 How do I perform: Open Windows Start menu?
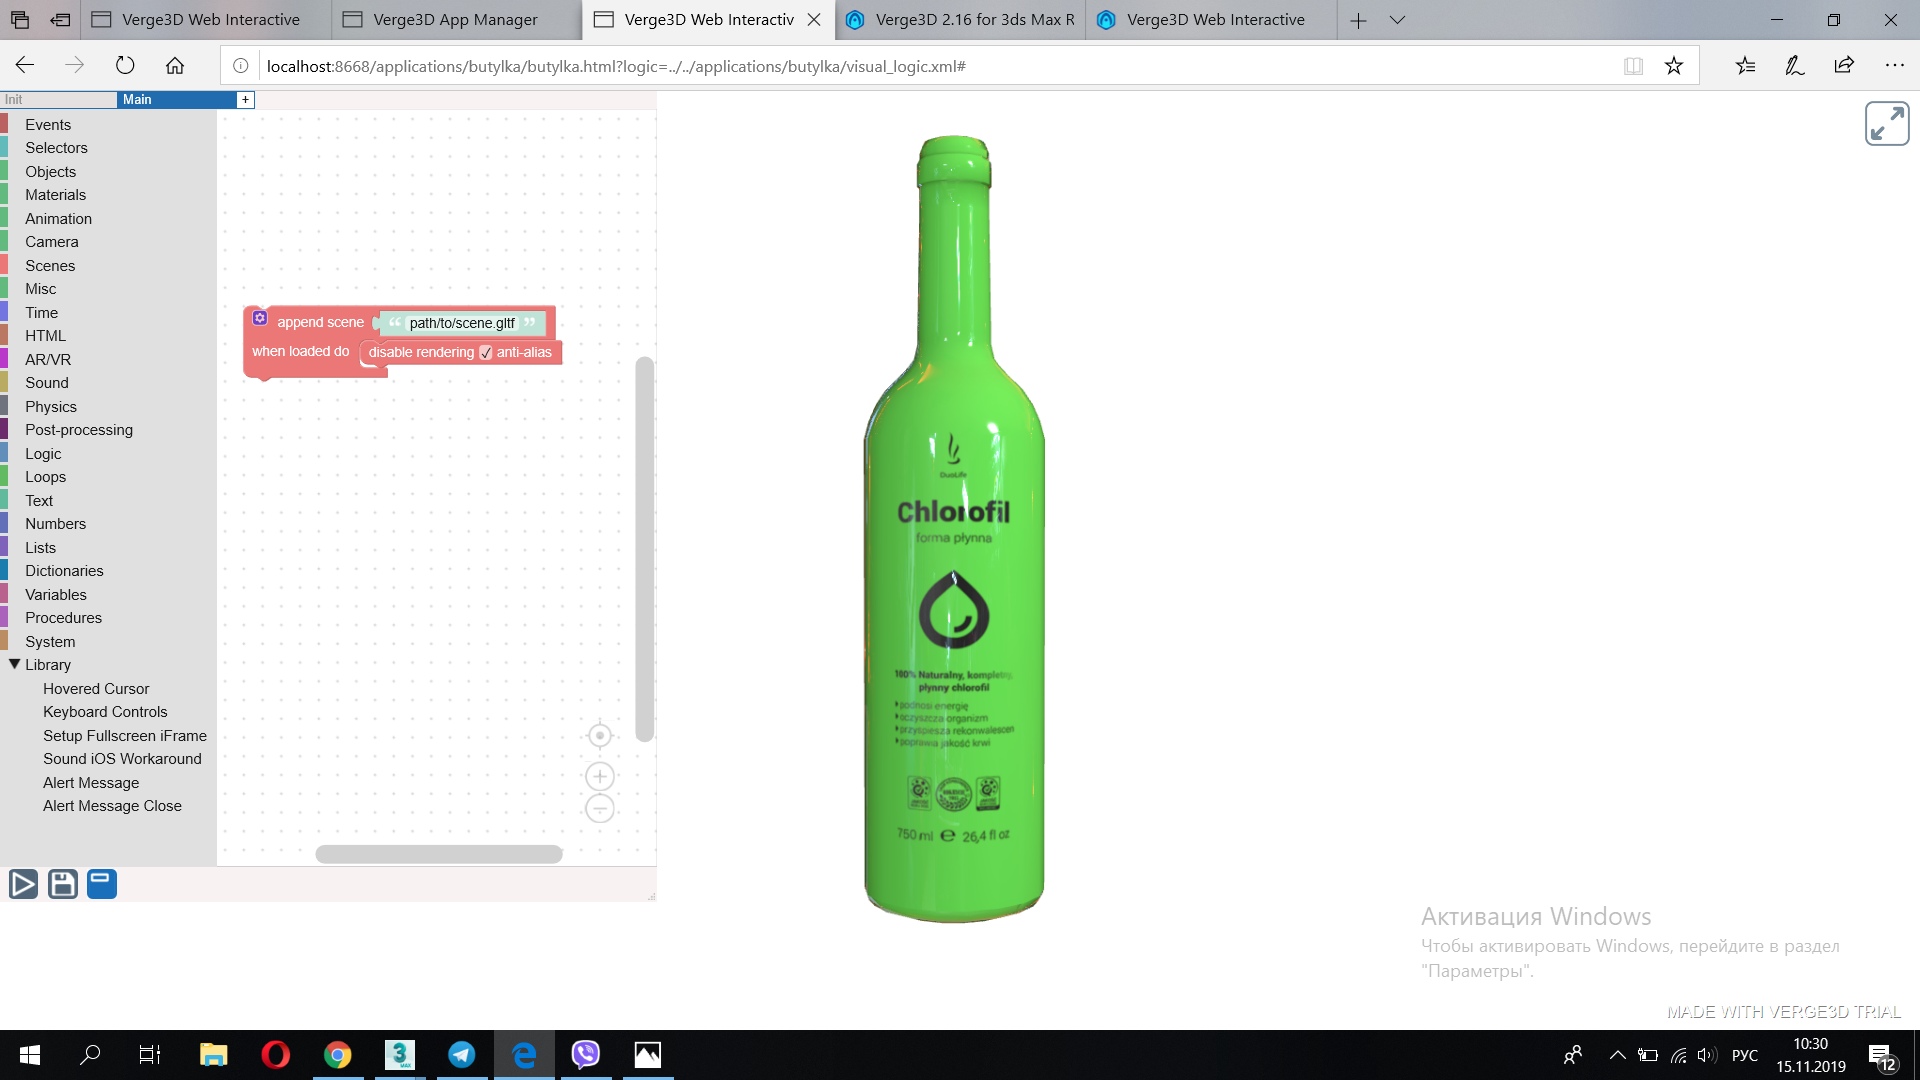point(30,1055)
